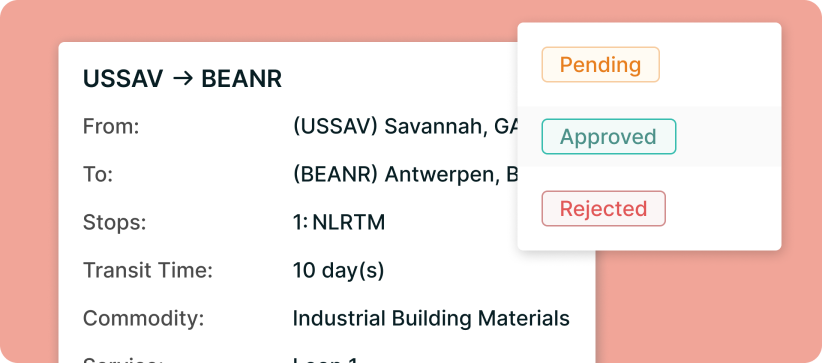Click the From: field label

point(111,126)
